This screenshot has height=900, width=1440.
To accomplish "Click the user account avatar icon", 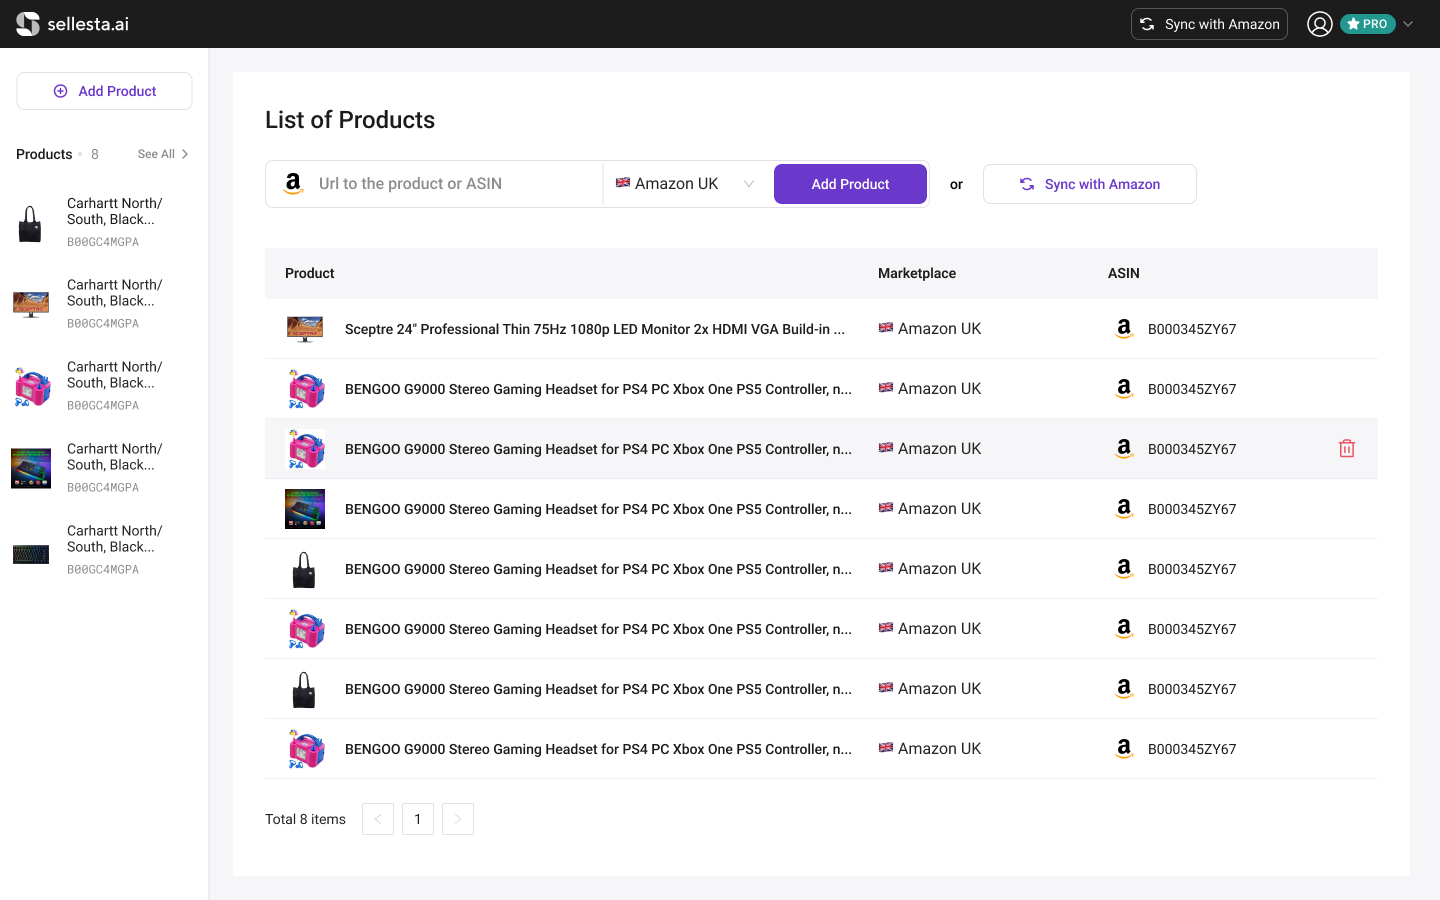I will click(x=1319, y=24).
